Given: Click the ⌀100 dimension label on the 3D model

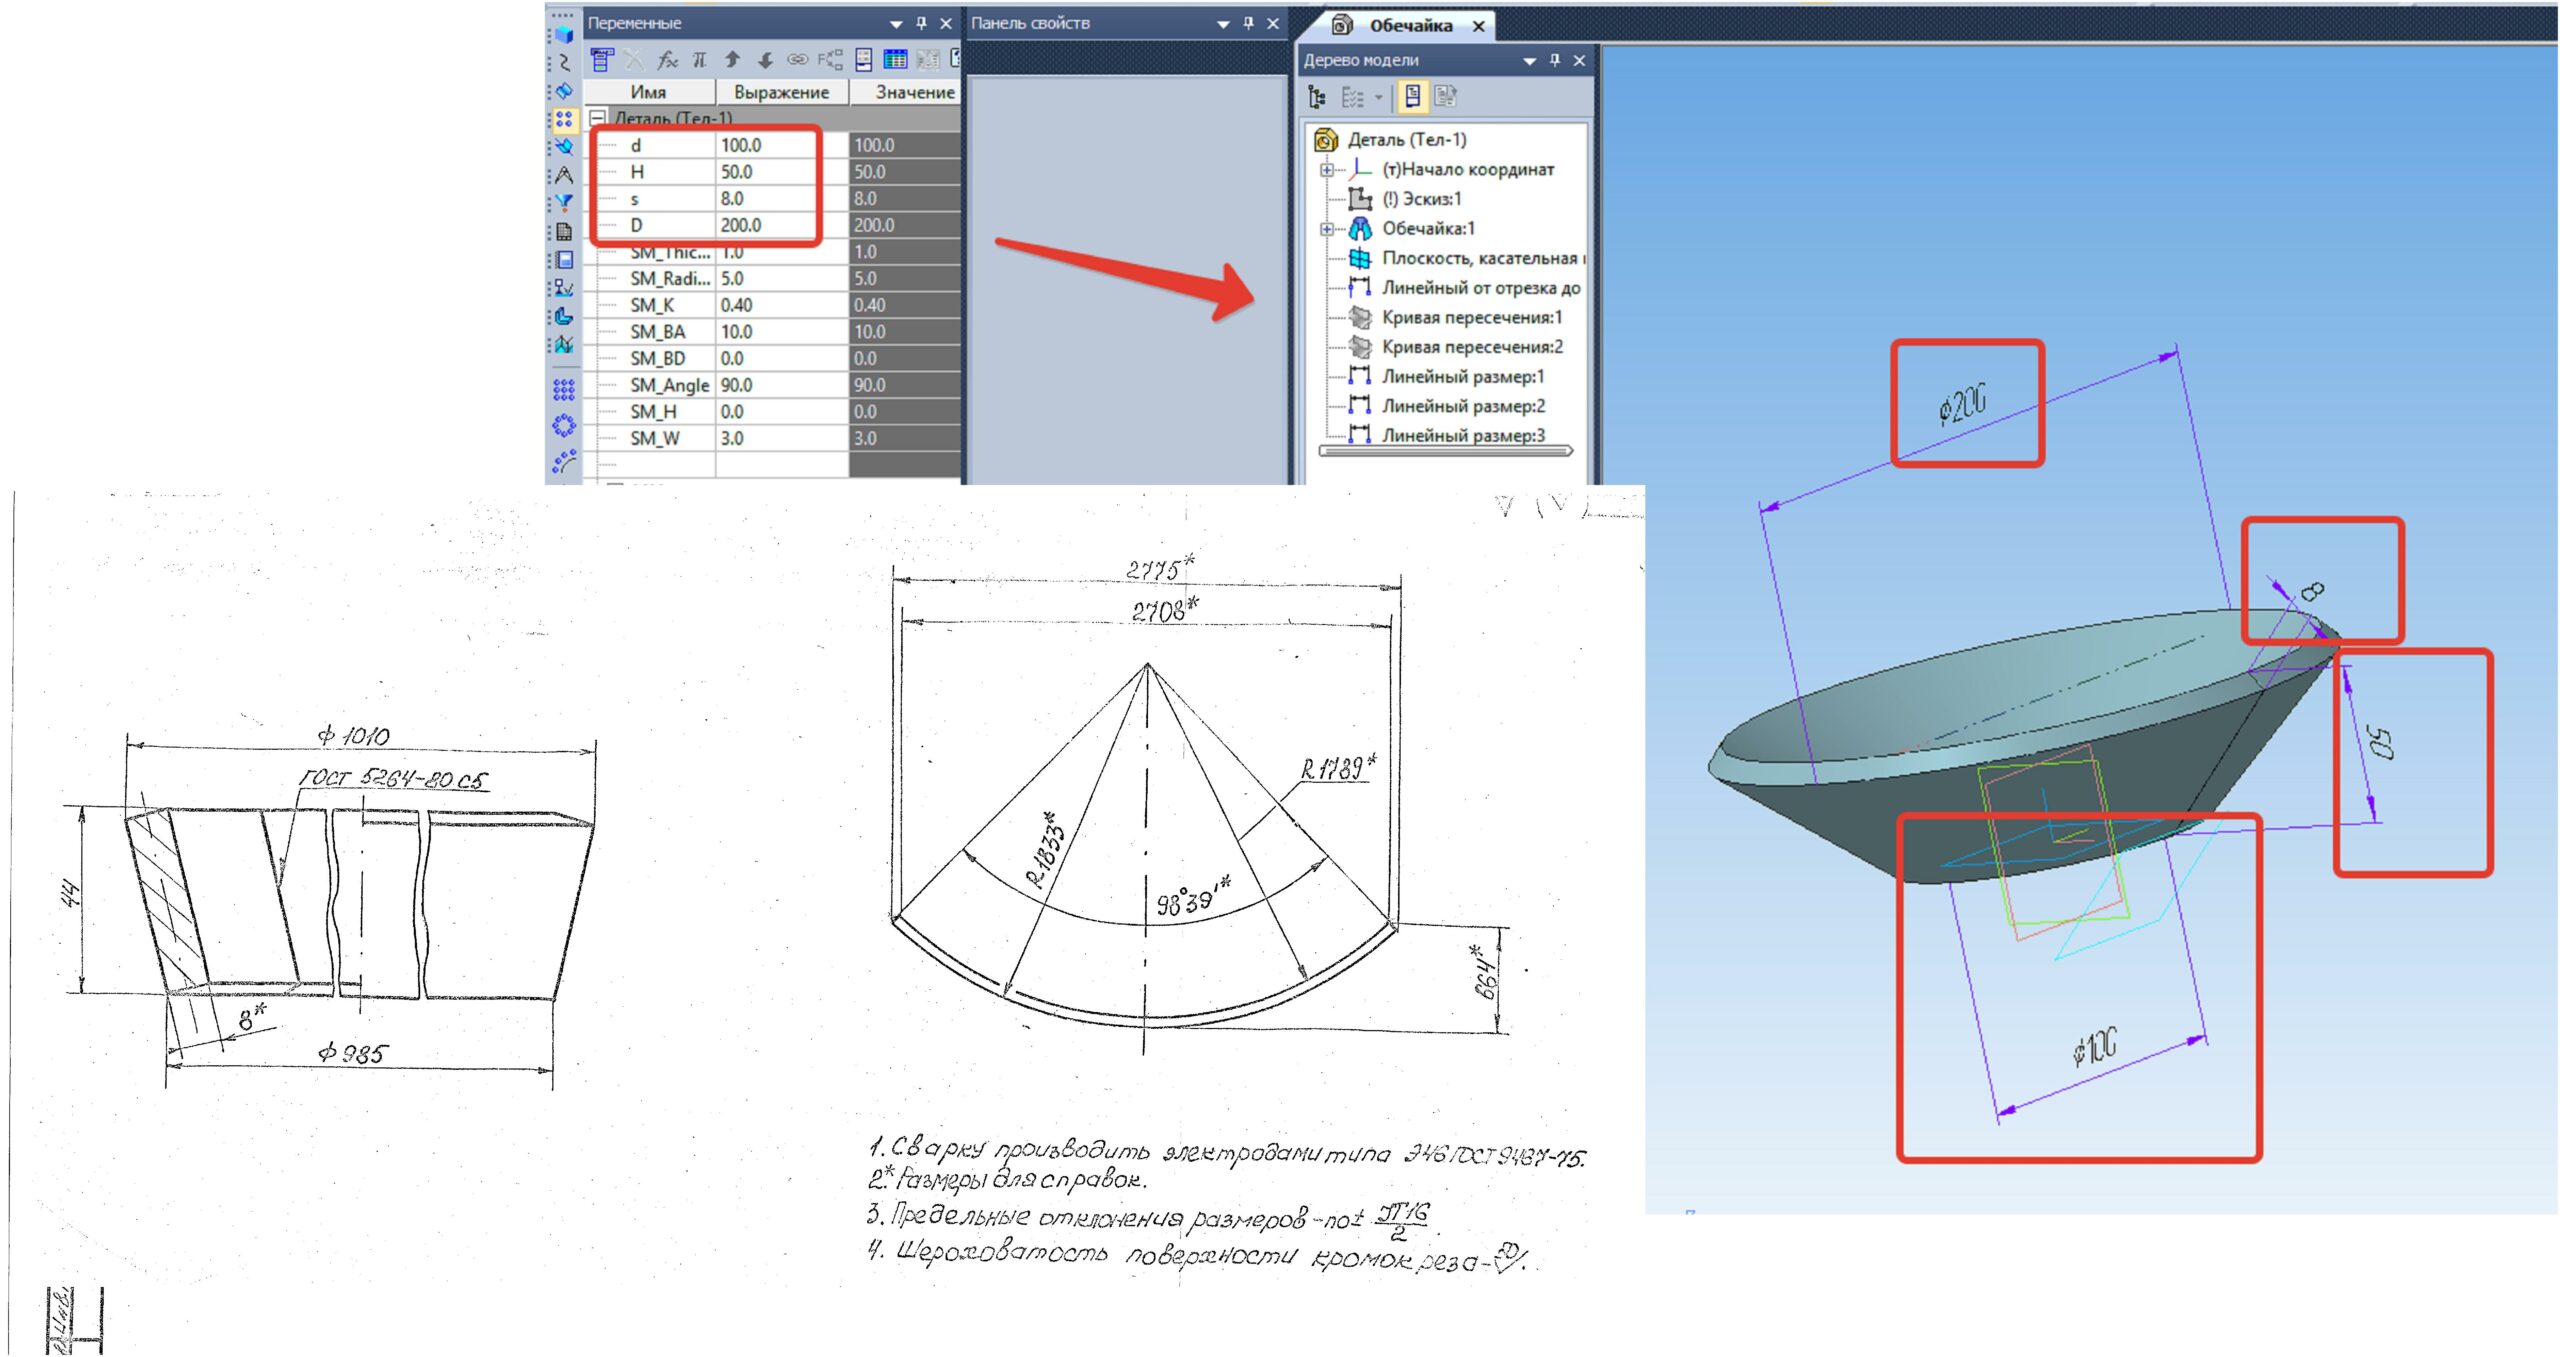Looking at the screenshot, I should click(2095, 1047).
